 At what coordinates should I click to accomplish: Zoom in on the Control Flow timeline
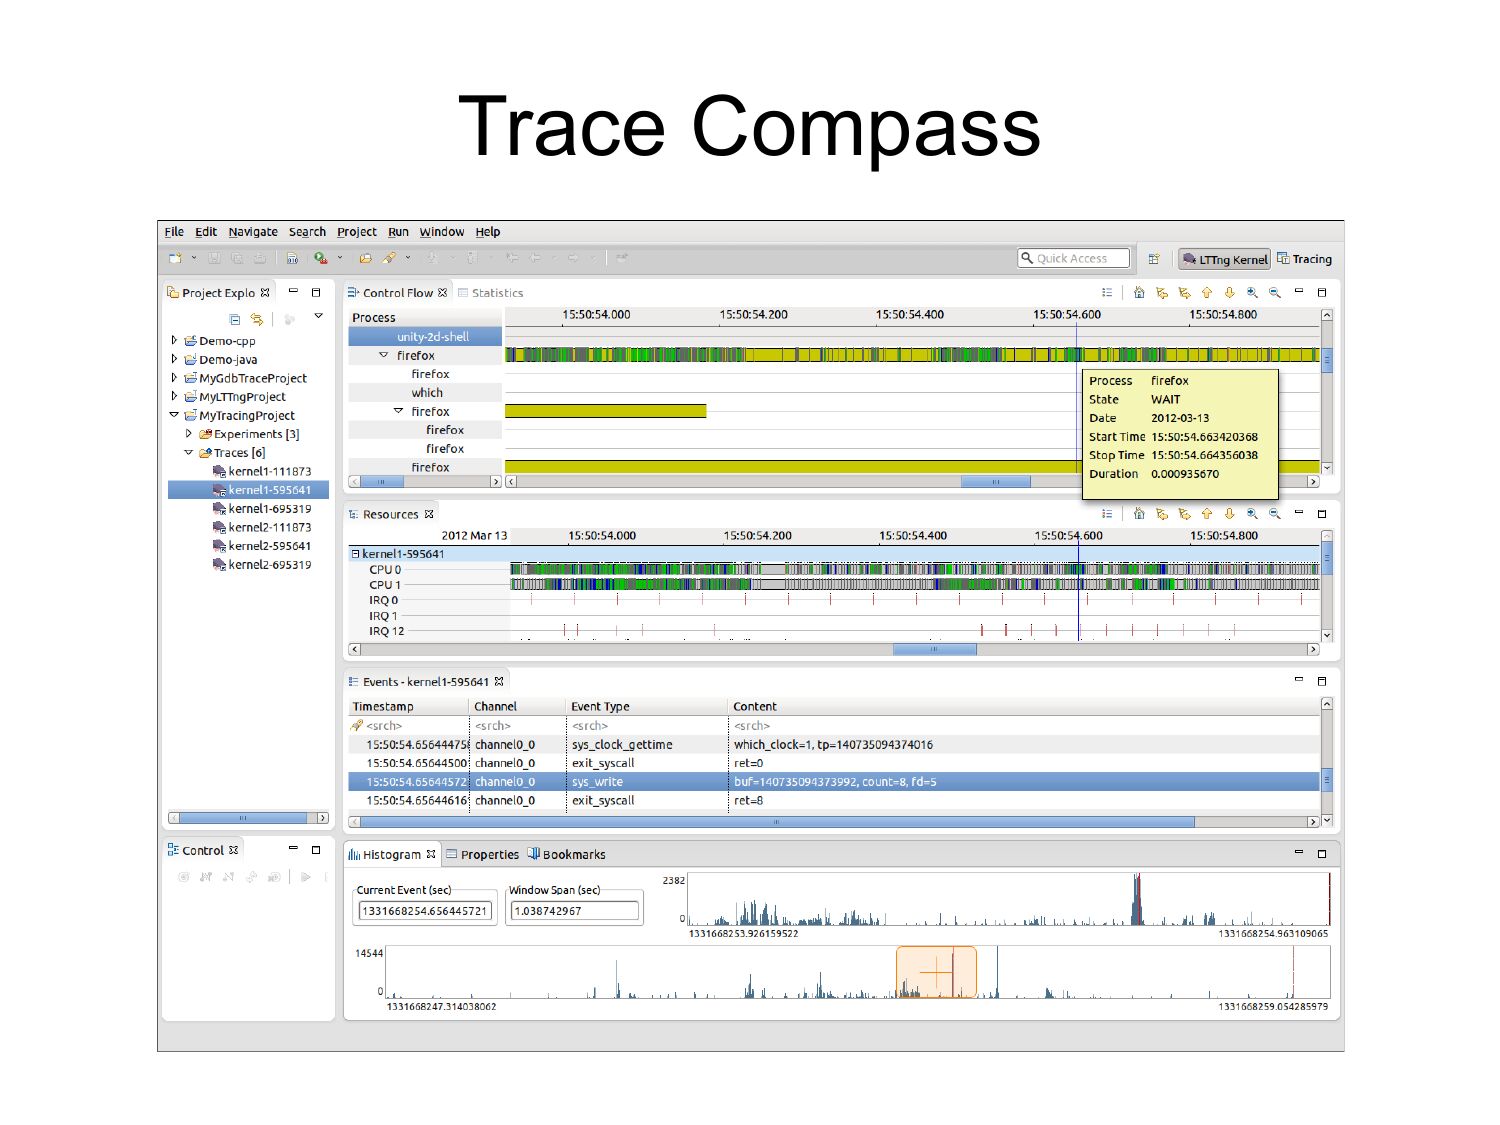click(1251, 293)
